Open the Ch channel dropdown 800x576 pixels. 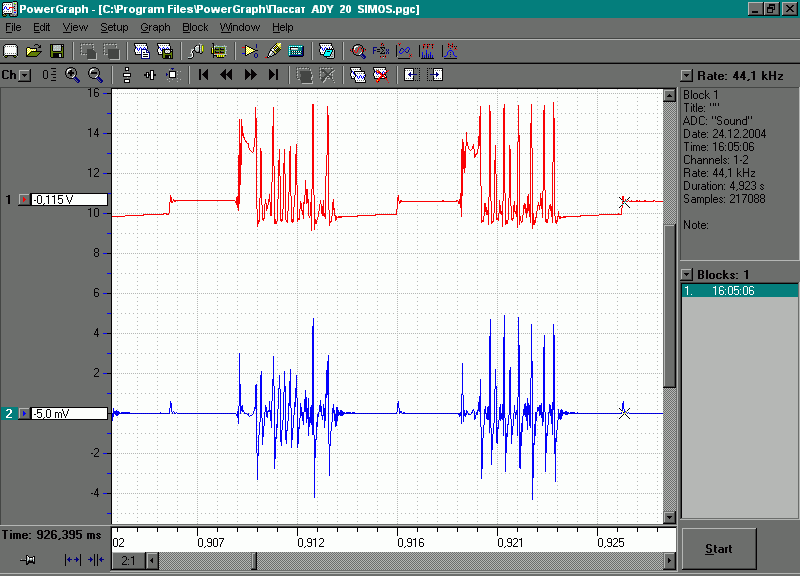tap(25, 76)
